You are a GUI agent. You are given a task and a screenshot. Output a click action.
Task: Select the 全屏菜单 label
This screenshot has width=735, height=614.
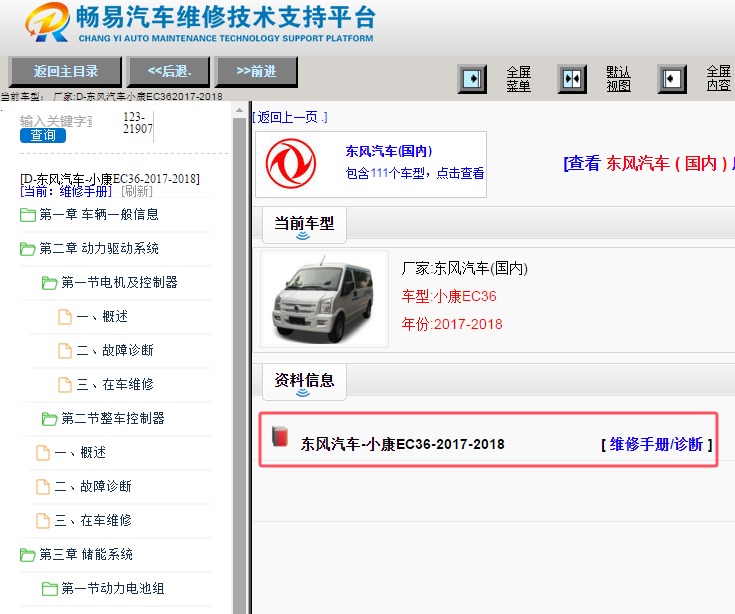518,79
